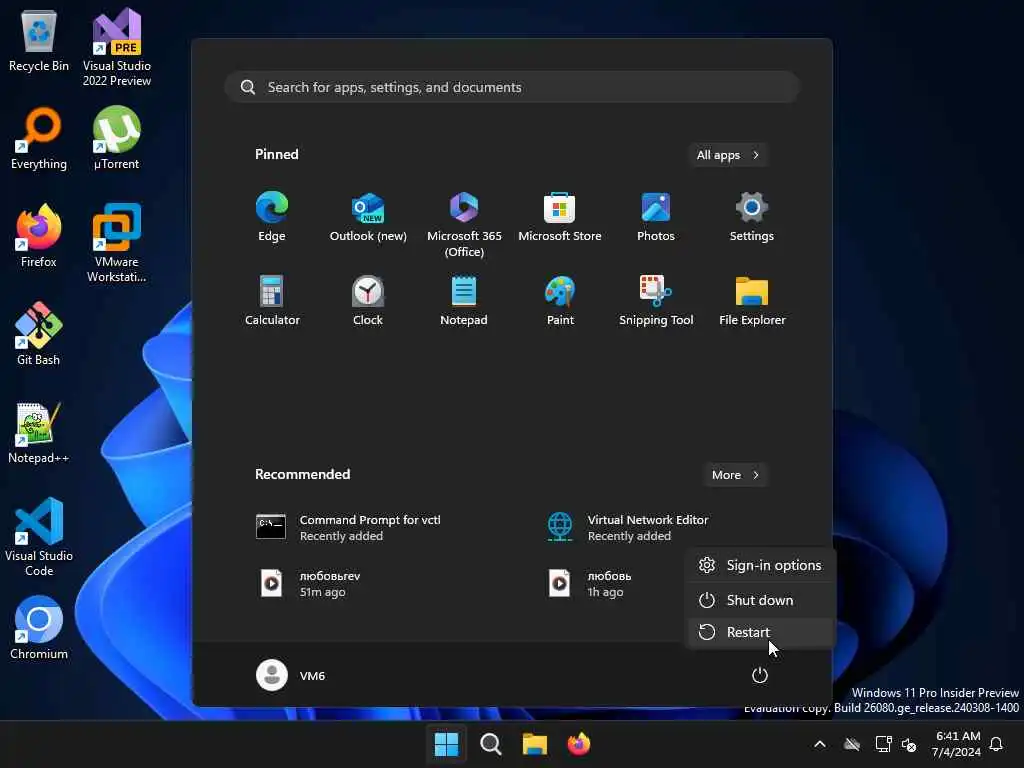1024x768 pixels.
Task: Open pinned Settings gear app
Action: (752, 217)
